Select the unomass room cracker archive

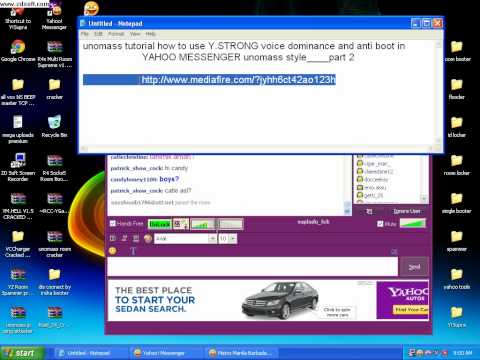click(x=54, y=243)
